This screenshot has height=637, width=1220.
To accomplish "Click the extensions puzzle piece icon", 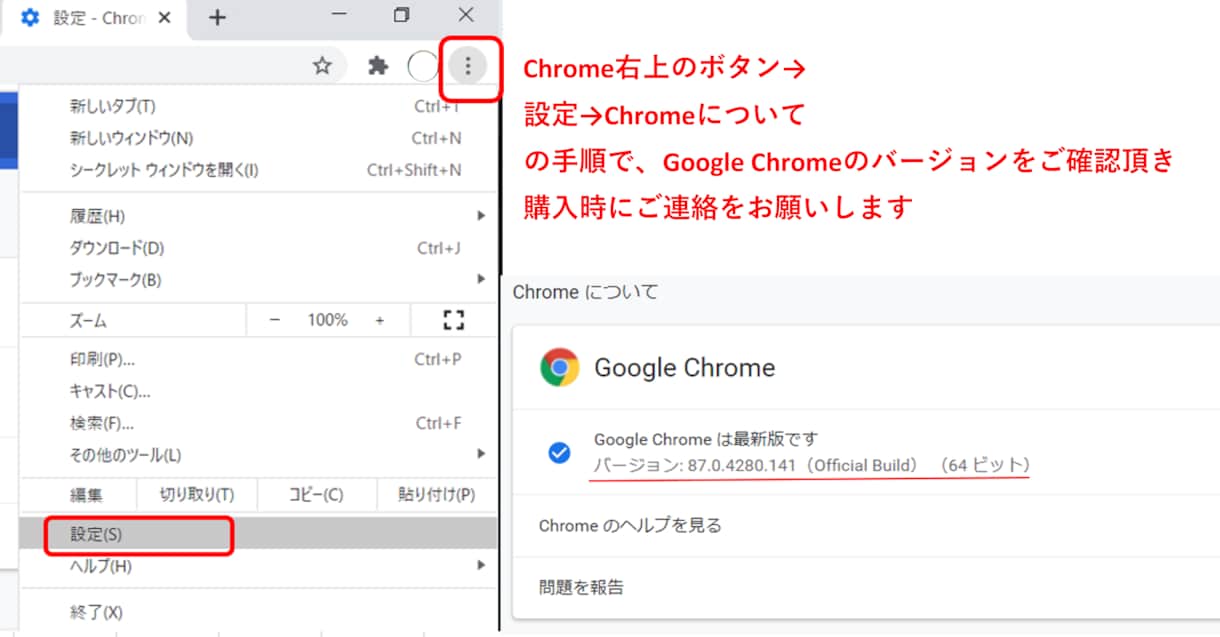I will click(378, 66).
